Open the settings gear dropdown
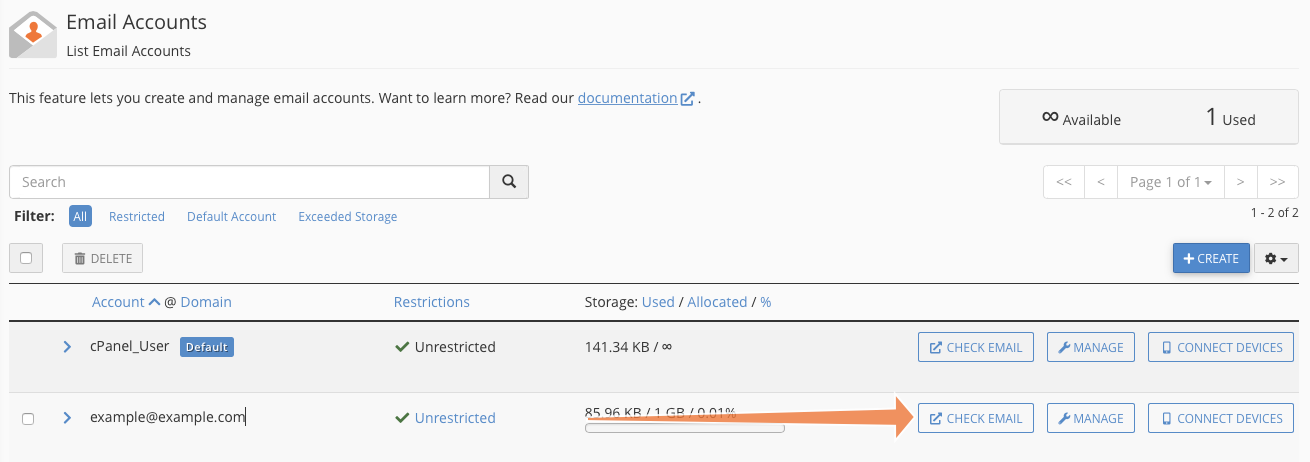Viewport: 1310px width, 462px height. click(1276, 258)
